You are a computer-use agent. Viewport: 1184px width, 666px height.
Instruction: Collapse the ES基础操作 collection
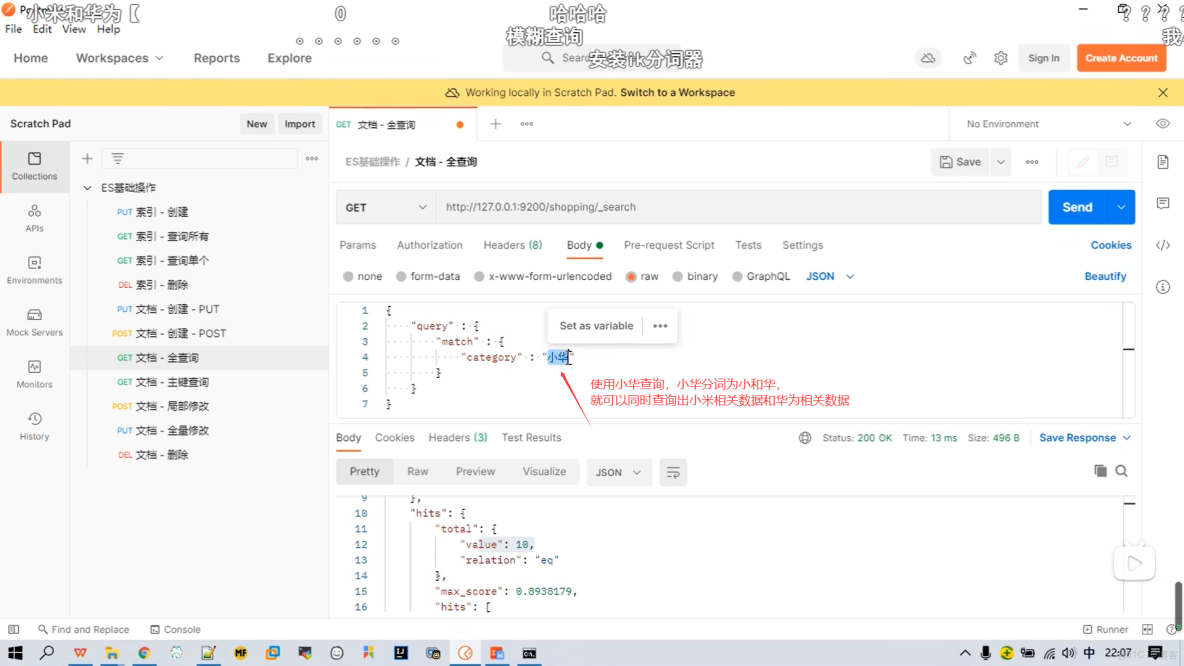(88, 187)
